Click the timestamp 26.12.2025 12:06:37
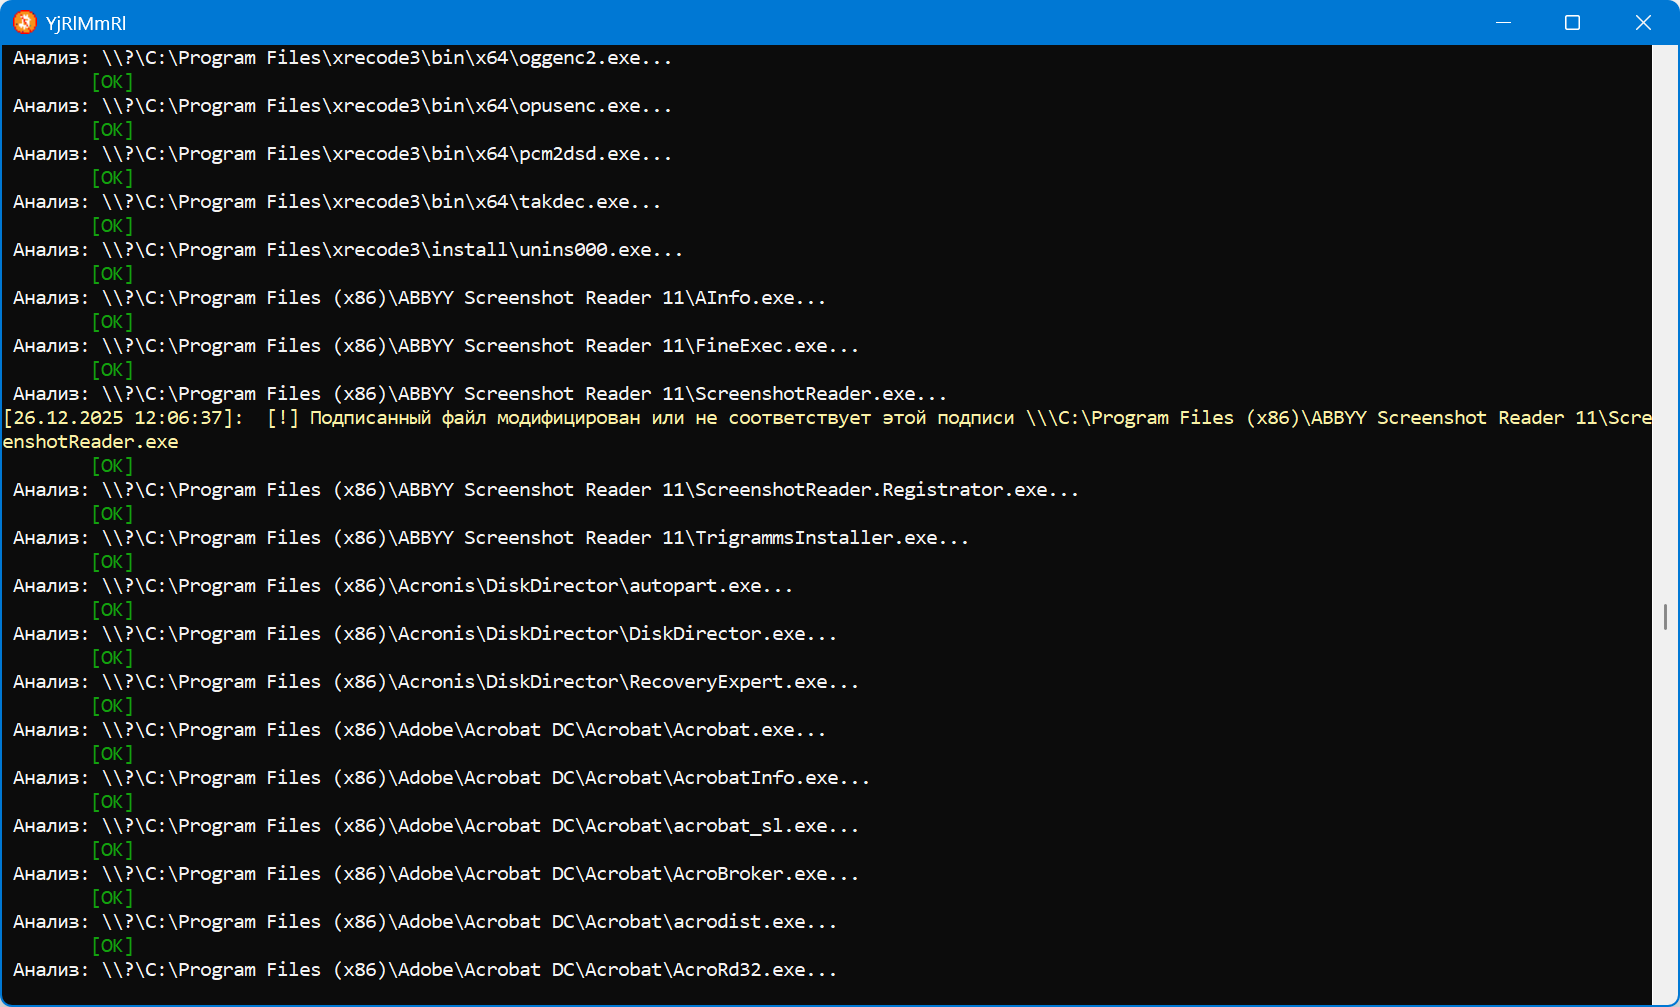This screenshot has height=1007, width=1680. [122, 418]
